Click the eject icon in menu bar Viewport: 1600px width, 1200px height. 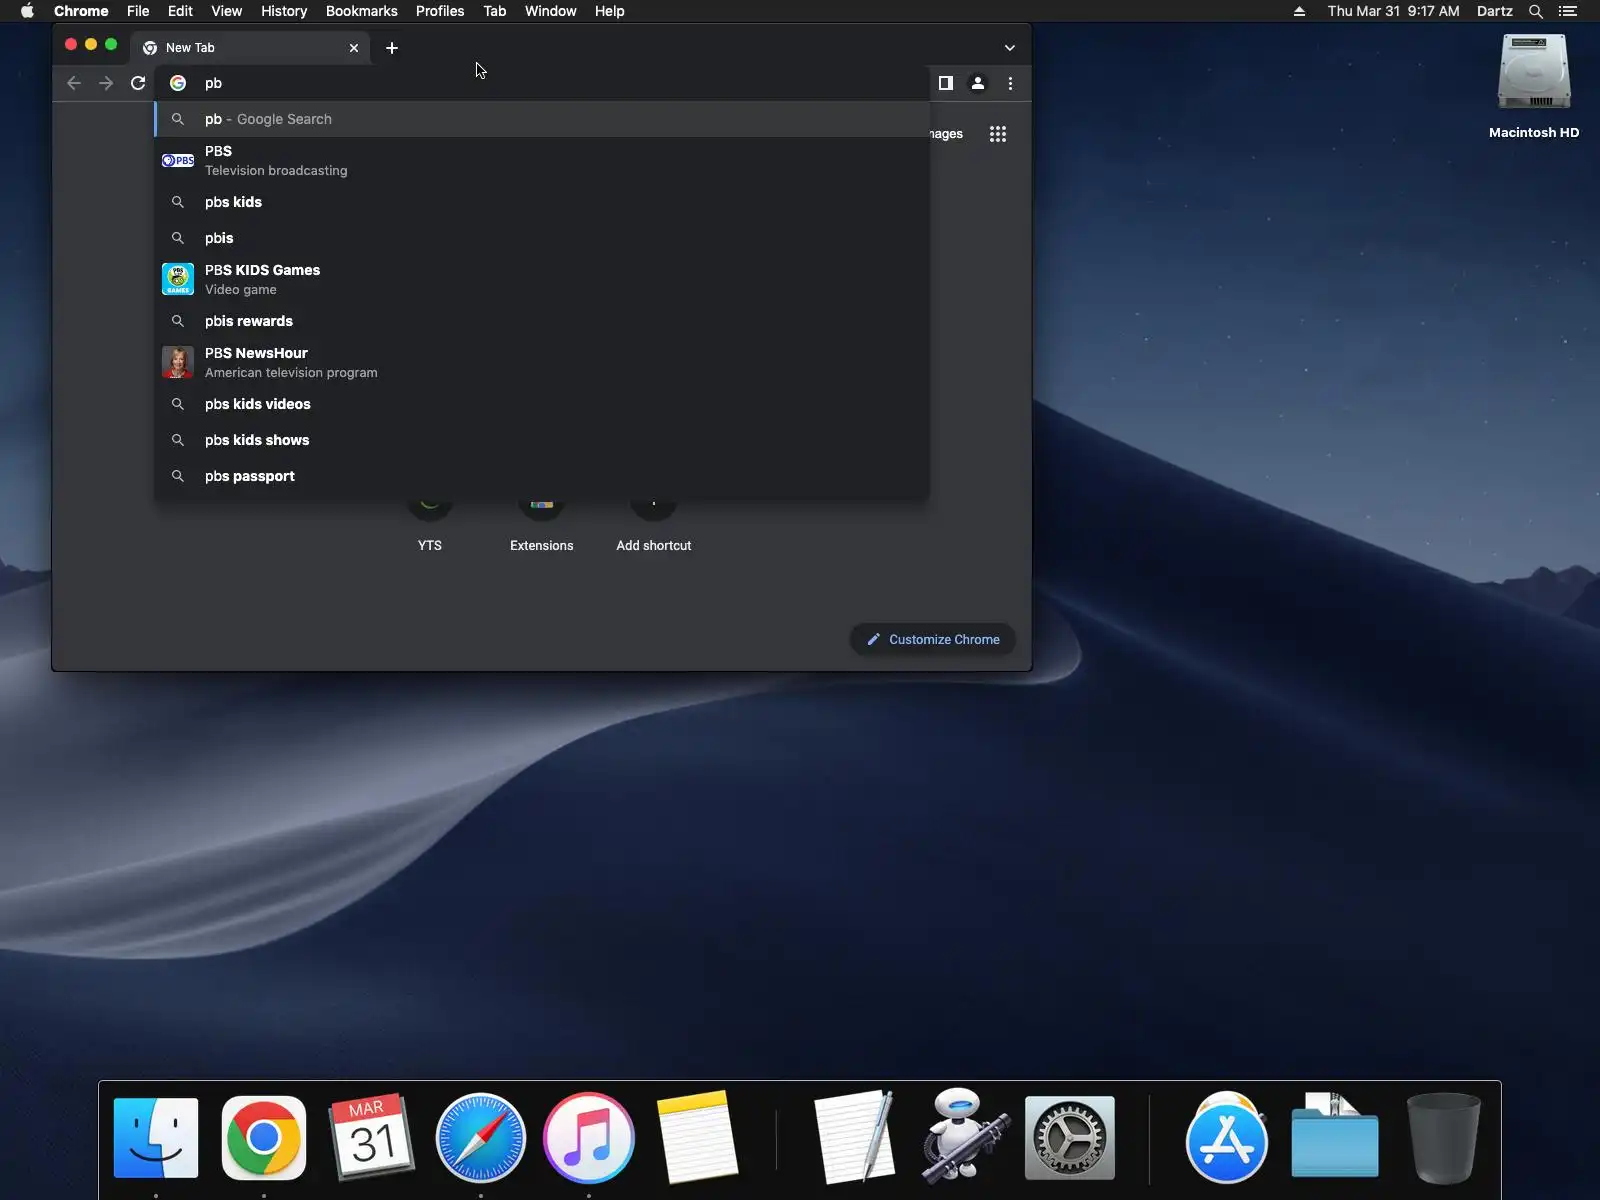click(1299, 11)
